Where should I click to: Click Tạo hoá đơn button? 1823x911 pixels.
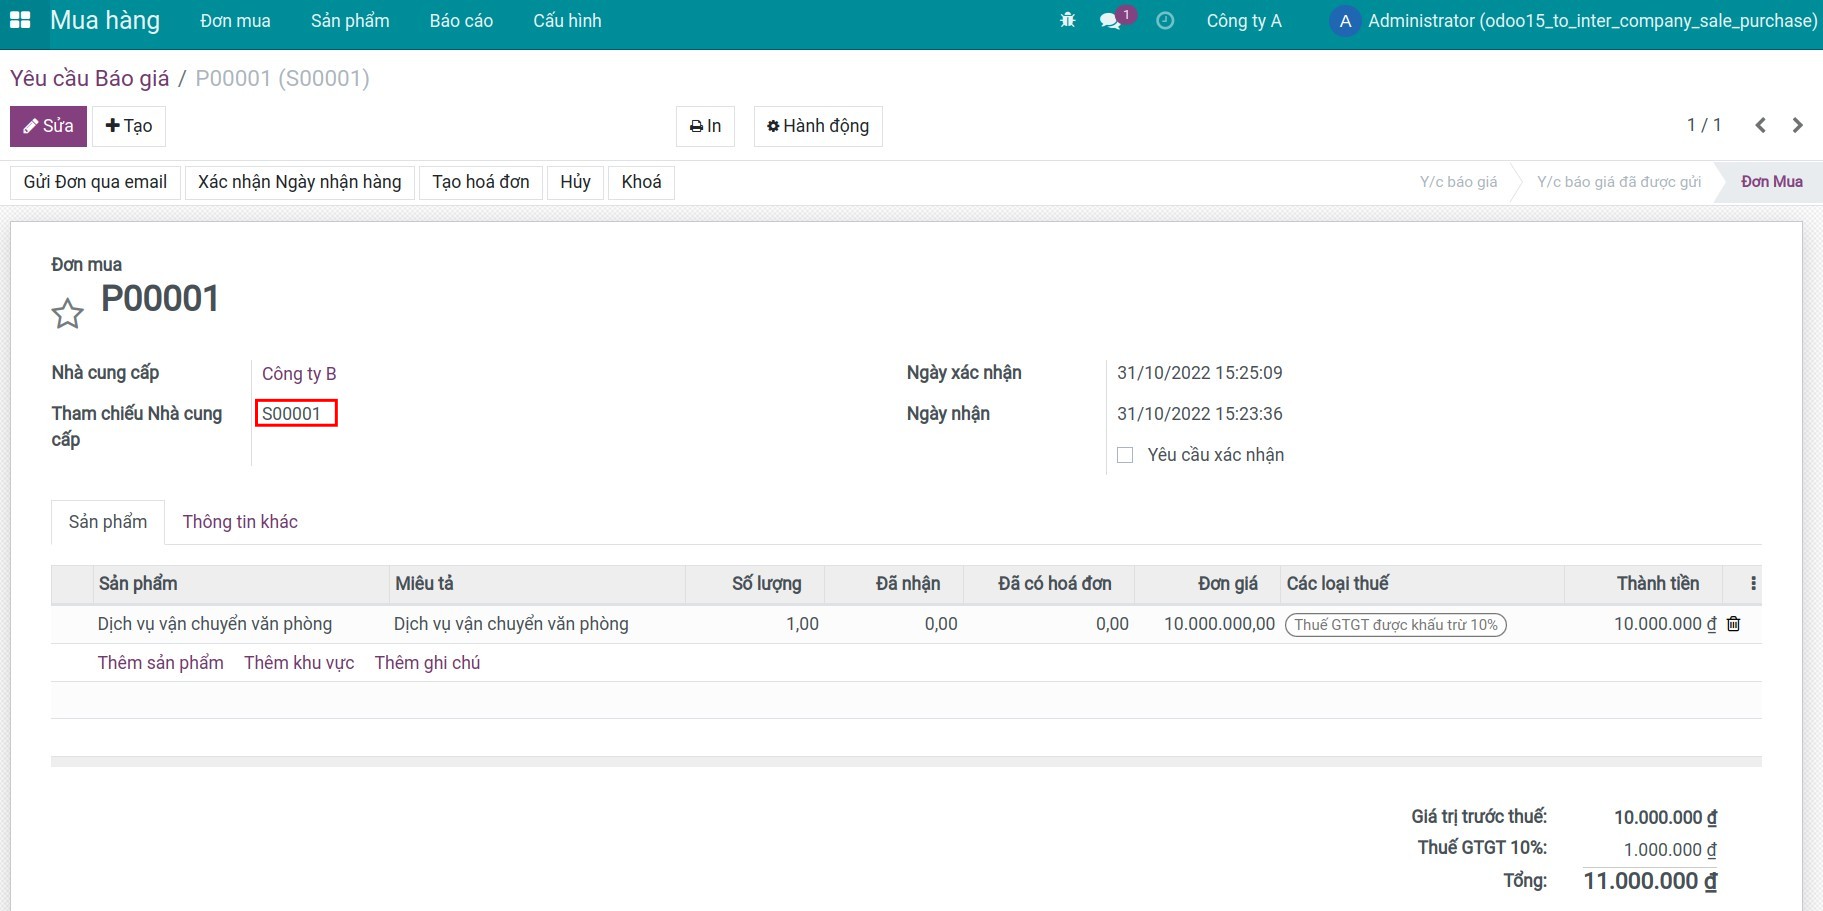click(x=480, y=182)
